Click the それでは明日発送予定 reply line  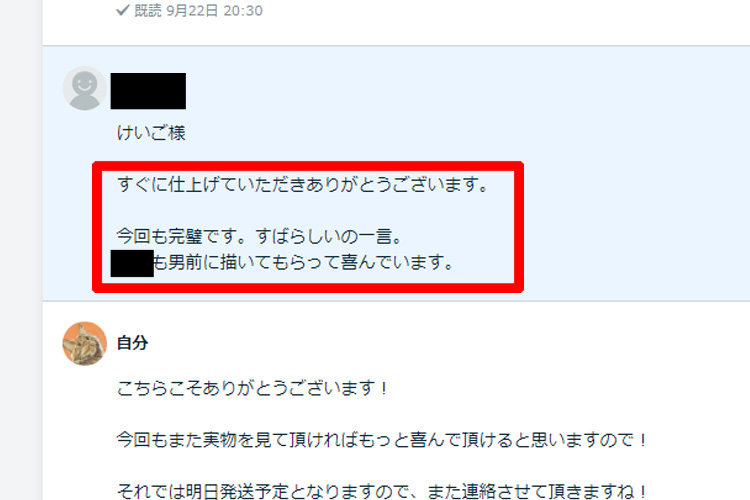tap(382, 491)
